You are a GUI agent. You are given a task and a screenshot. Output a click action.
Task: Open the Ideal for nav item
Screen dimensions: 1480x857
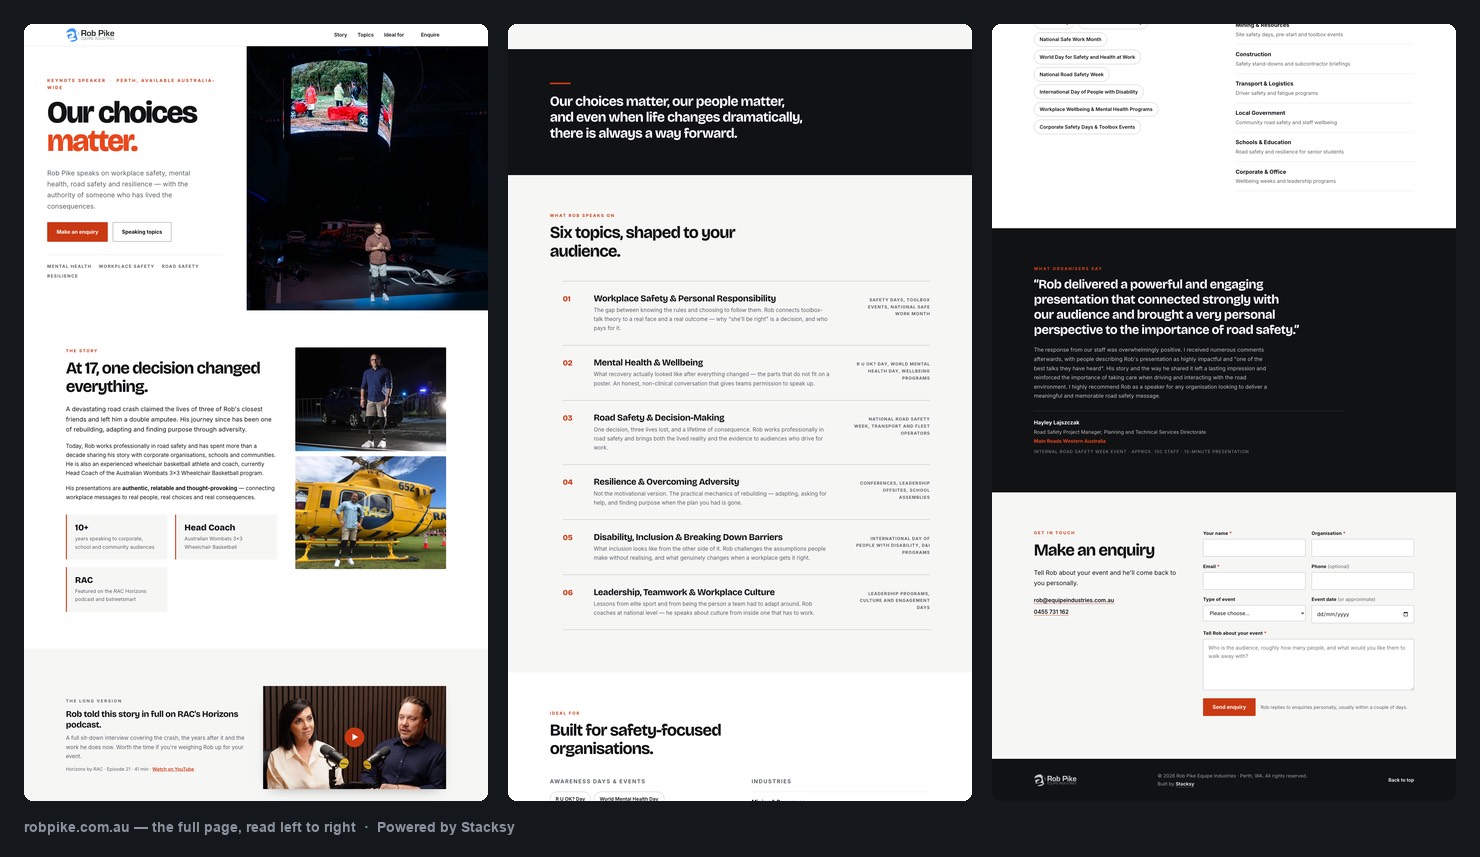click(x=394, y=35)
